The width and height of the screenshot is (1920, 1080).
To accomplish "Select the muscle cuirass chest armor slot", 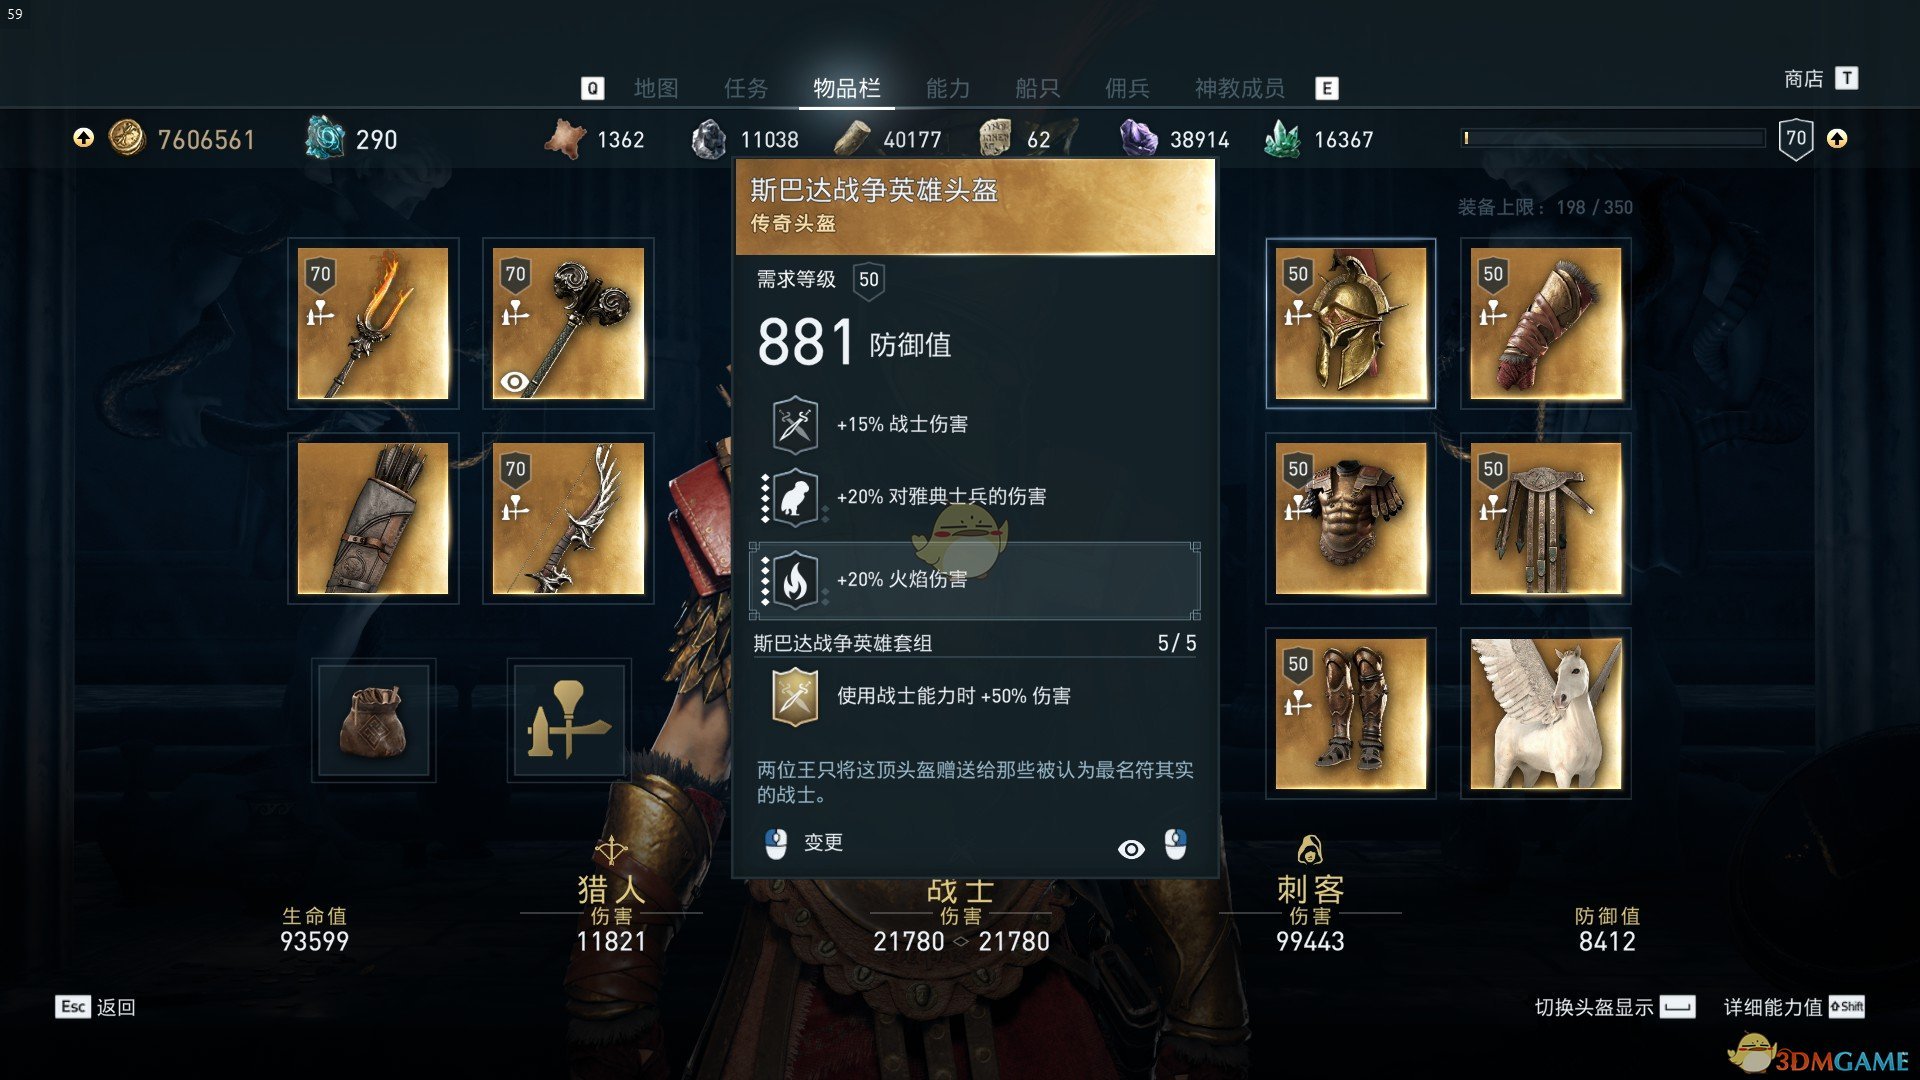I will tap(1351, 518).
